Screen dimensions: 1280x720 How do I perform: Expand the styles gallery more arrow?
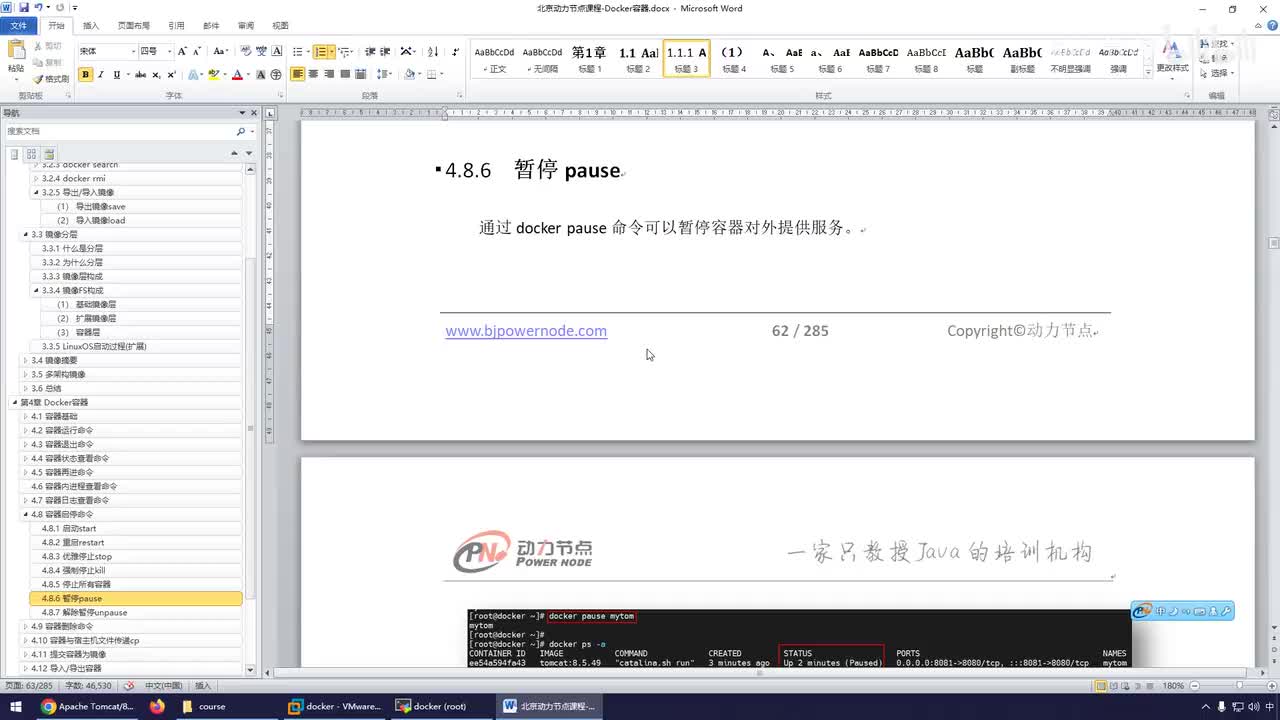tap(1146, 71)
